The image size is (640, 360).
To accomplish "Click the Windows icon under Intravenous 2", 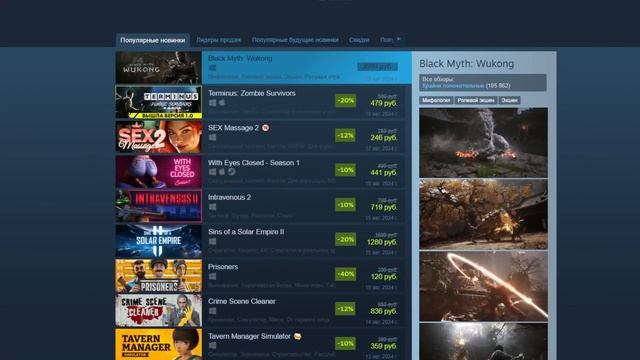I will tap(212, 207).
